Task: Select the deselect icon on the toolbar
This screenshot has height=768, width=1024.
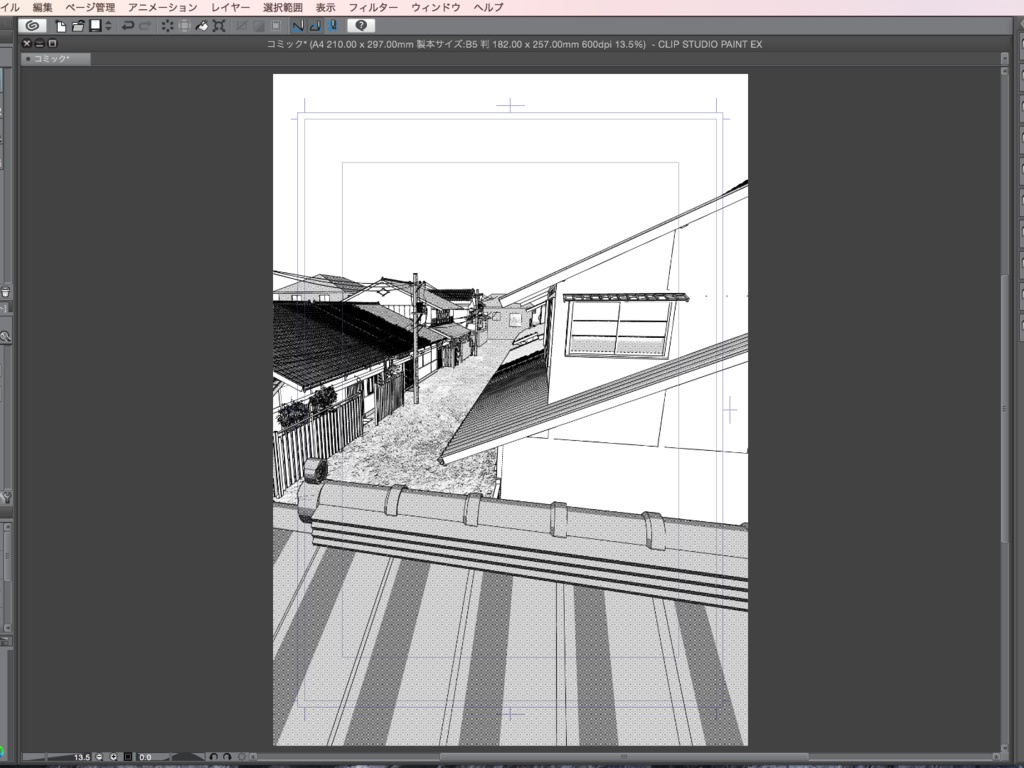Action: point(169,26)
